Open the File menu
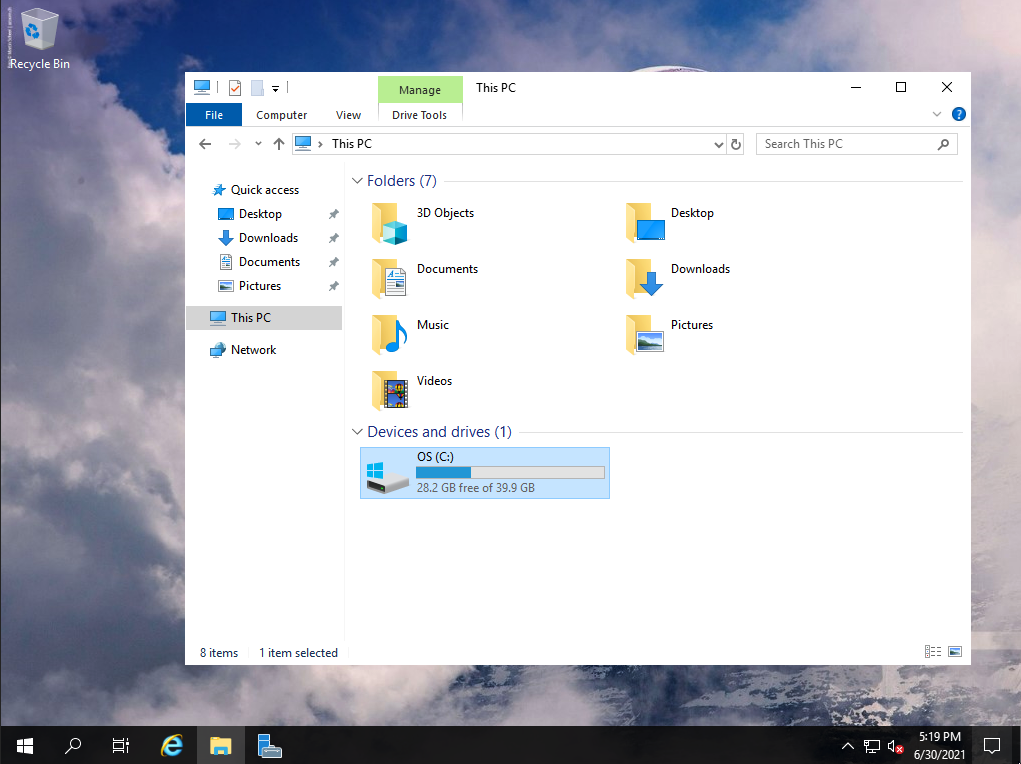The width and height of the screenshot is (1021, 764). click(x=214, y=115)
